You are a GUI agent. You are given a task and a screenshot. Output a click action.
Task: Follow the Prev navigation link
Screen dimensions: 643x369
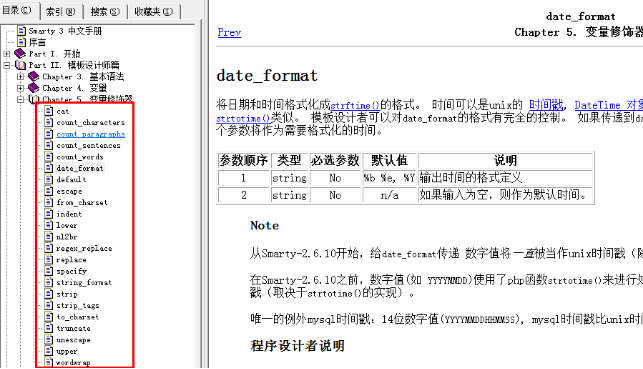pyautogui.click(x=229, y=32)
